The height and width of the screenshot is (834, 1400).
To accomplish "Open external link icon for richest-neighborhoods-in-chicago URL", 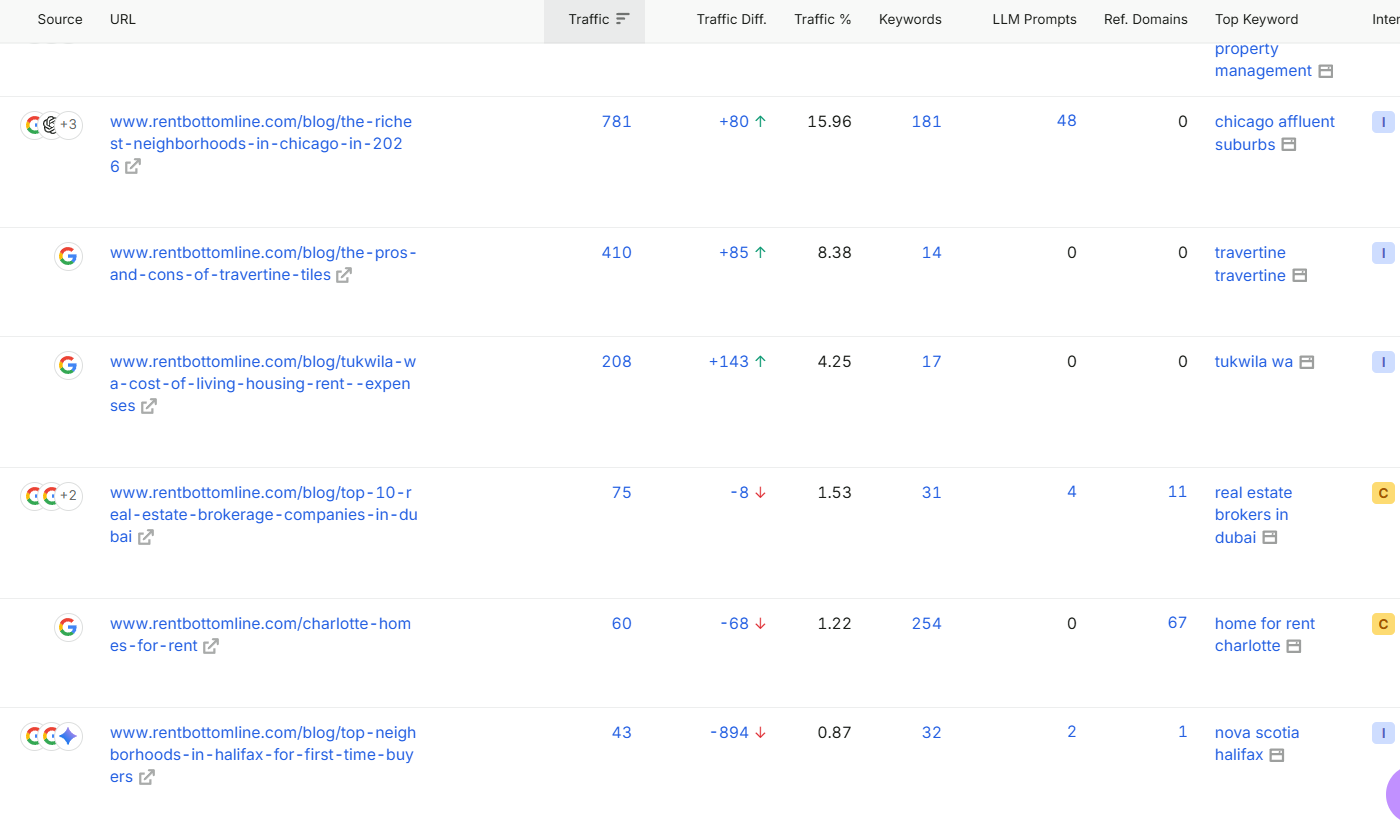I will (x=133, y=167).
